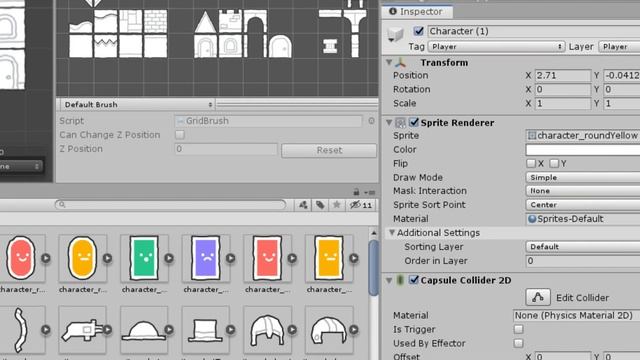This screenshot has width=640, height=360.
Task: Collapse the Transform component
Action: click(389, 62)
